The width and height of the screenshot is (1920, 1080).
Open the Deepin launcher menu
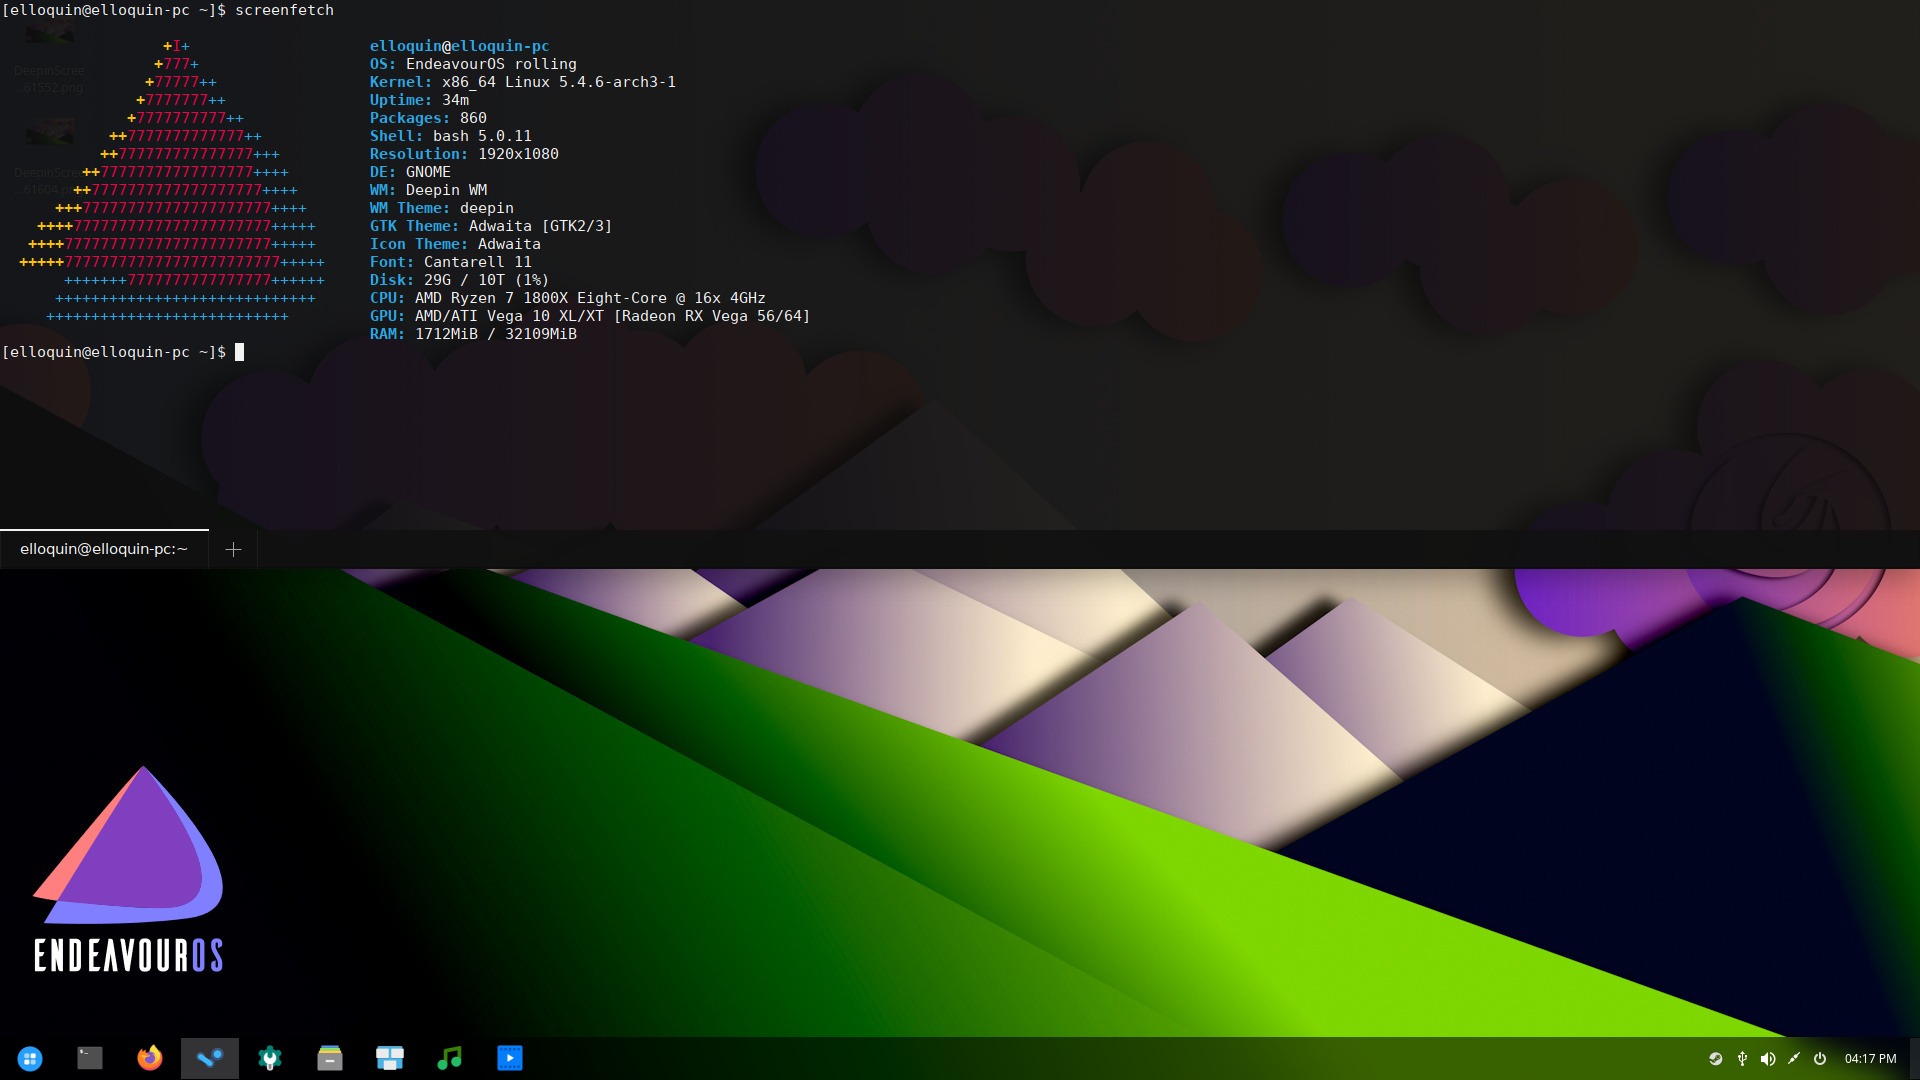(x=30, y=1058)
